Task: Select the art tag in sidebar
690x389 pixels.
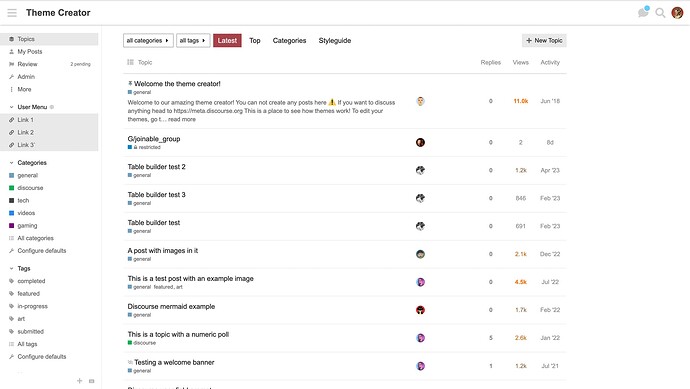Action: coord(49,319)
